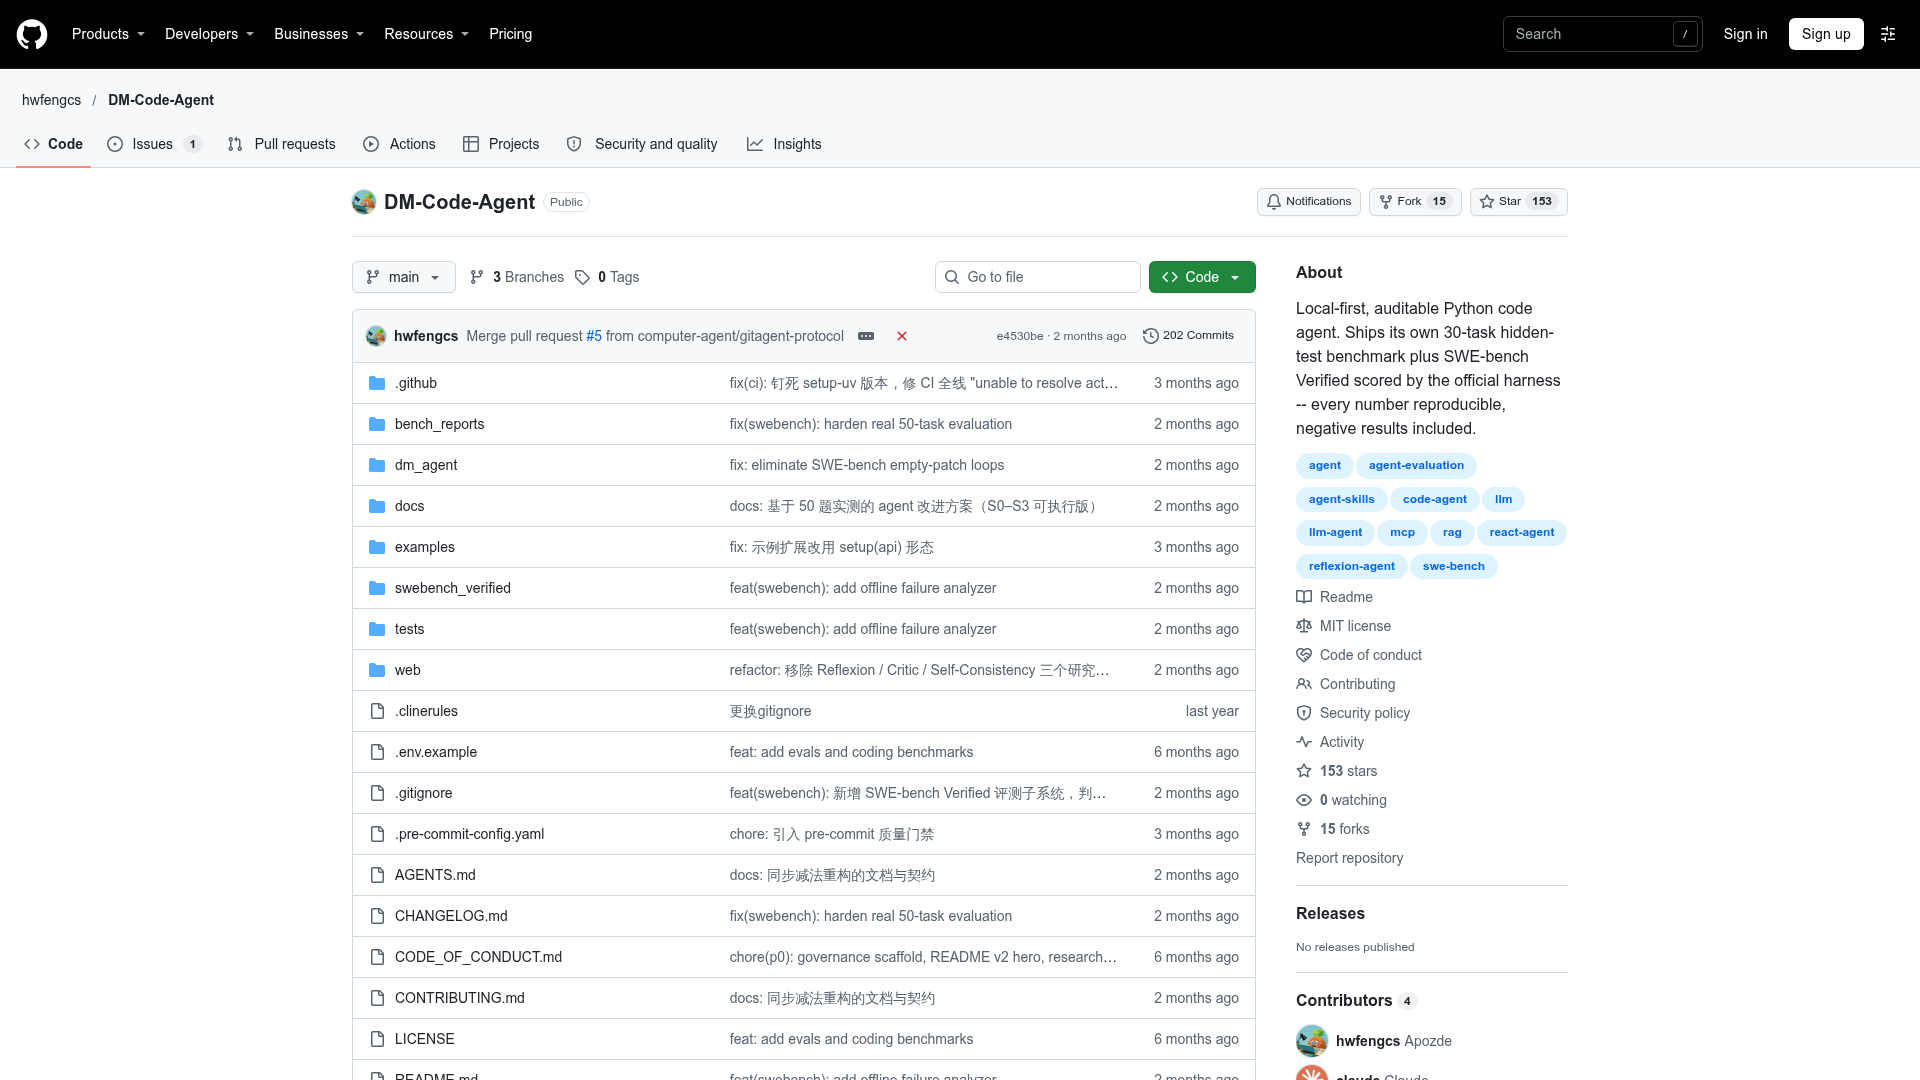Viewport: 1920px width, 1080px height.
Task: Open pull request #5 link
Action: pyautogui.click(x=594, y=336)
